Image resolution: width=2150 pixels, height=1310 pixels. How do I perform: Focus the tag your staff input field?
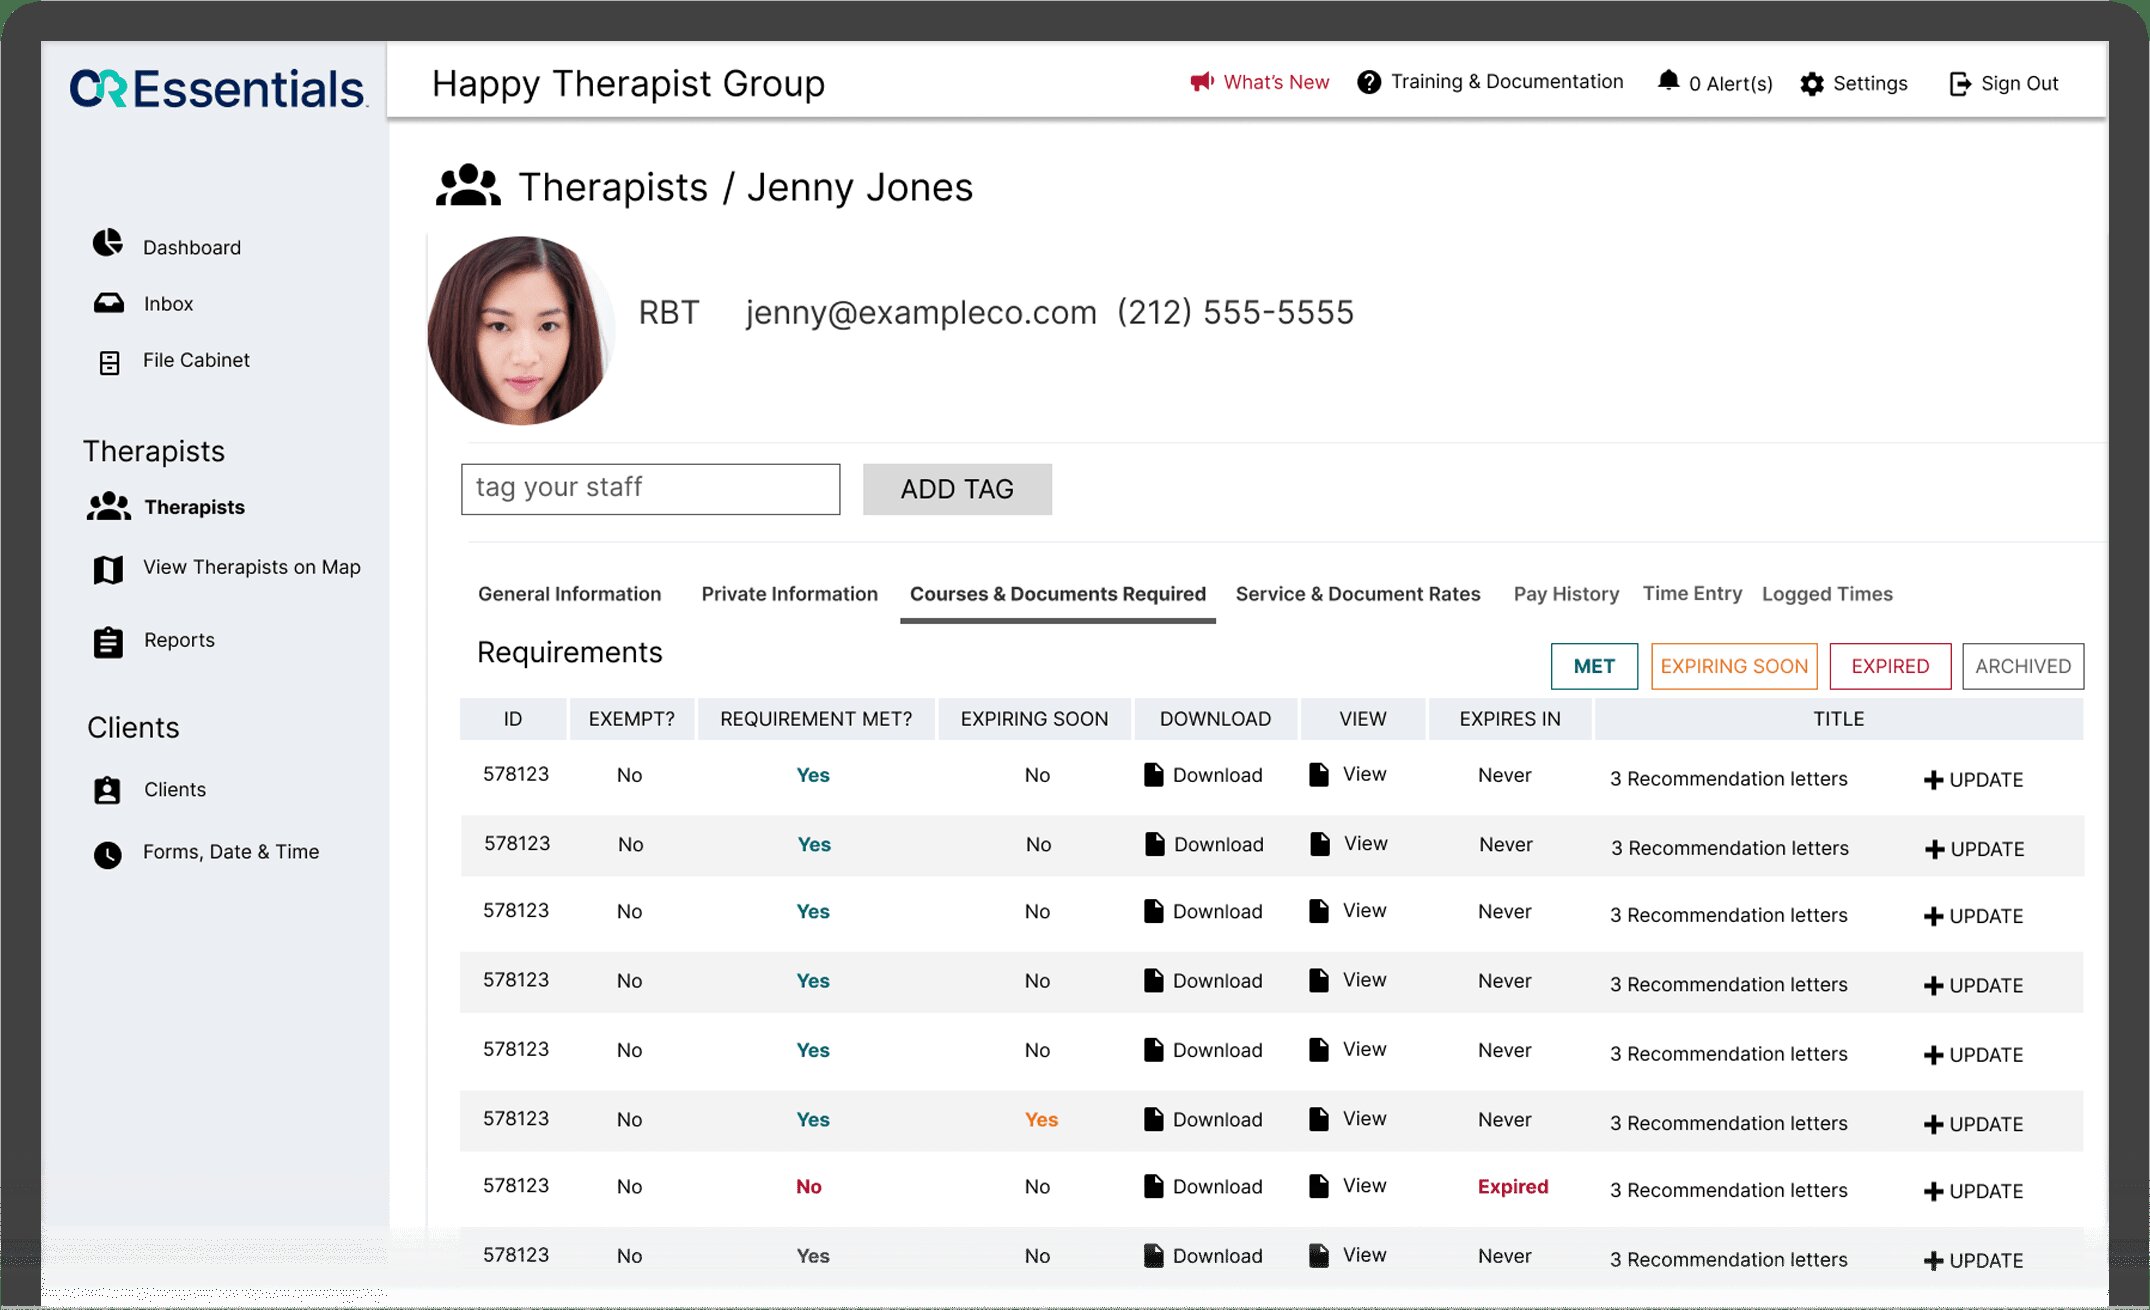click(x=650, y=489)
